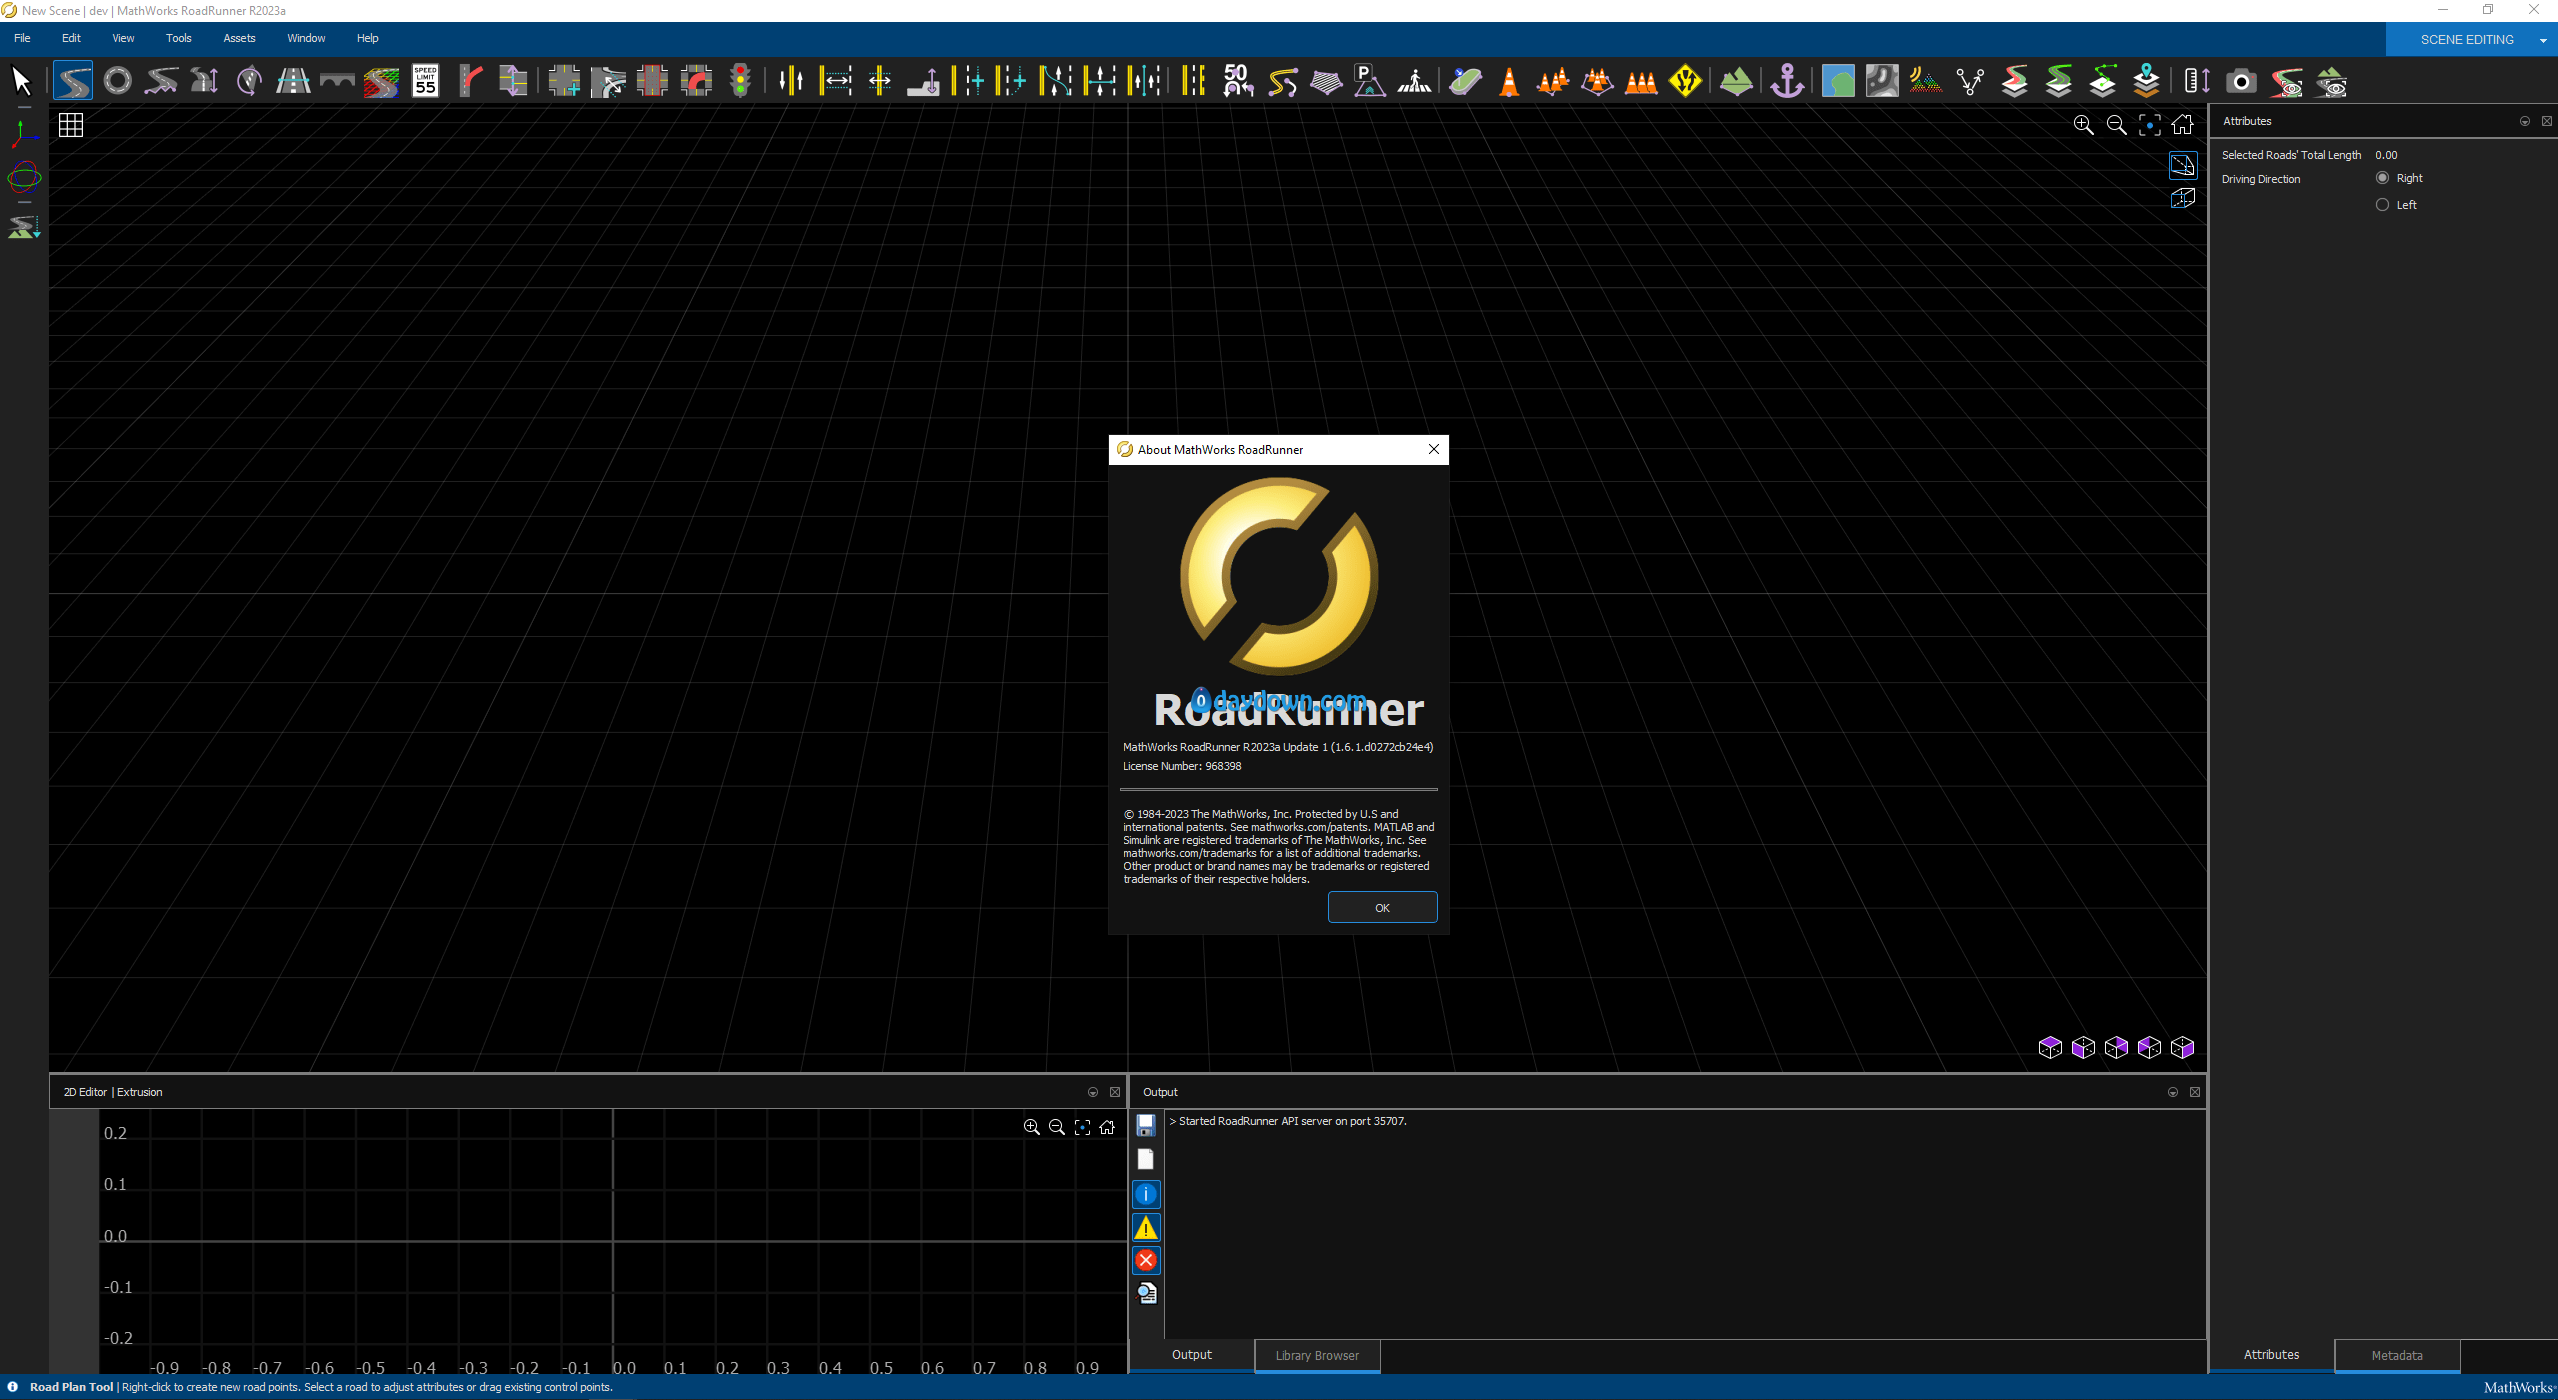Undock the Output panel
The image size is (2558, 1400).
tap(2195, 1092)
